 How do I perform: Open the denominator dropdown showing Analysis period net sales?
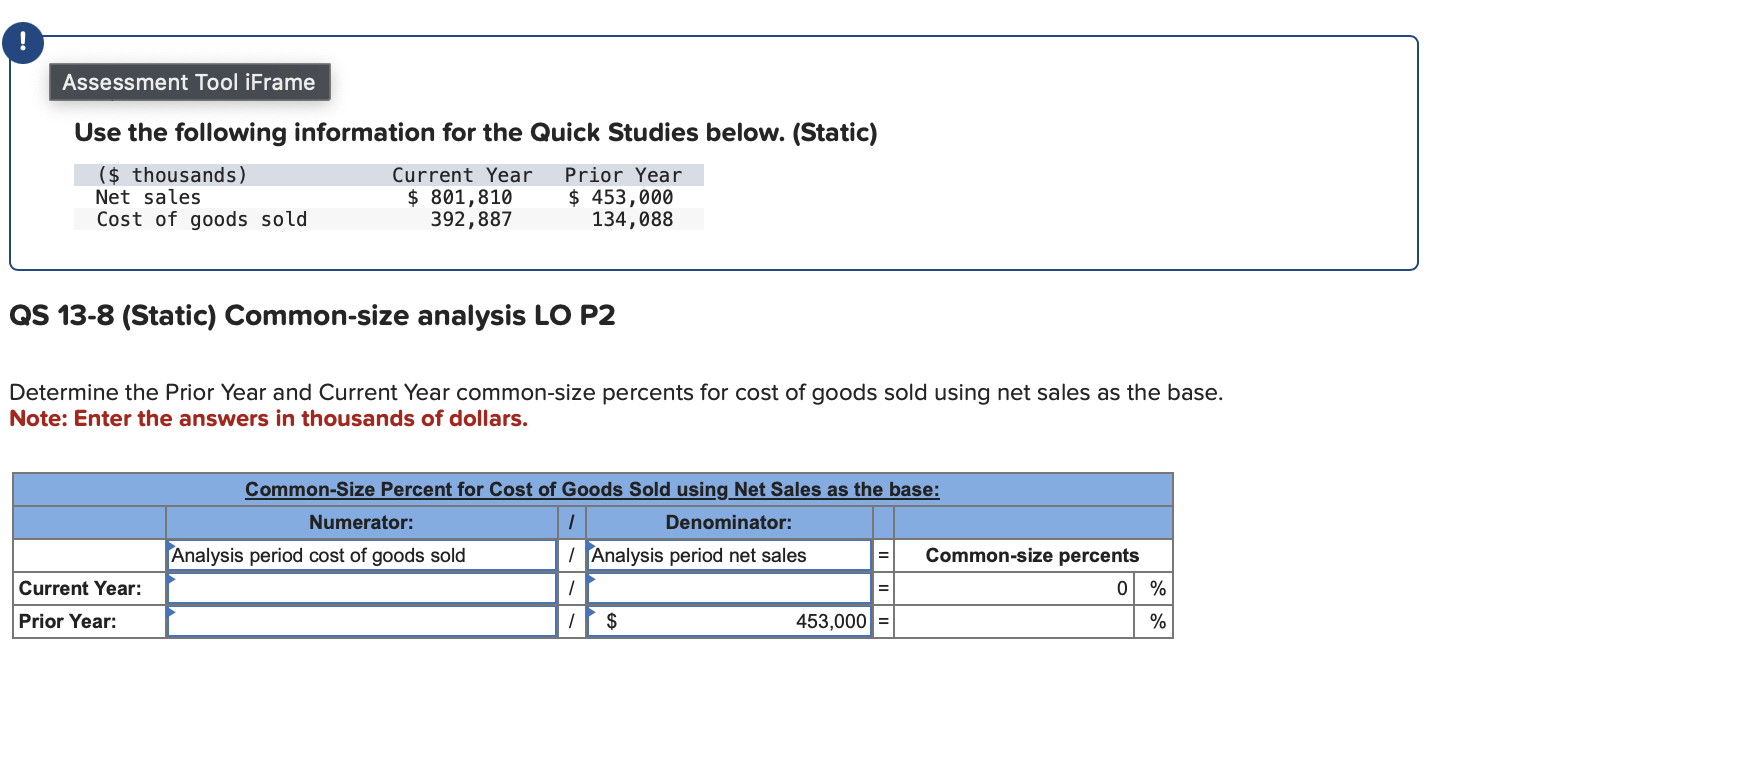729,555
